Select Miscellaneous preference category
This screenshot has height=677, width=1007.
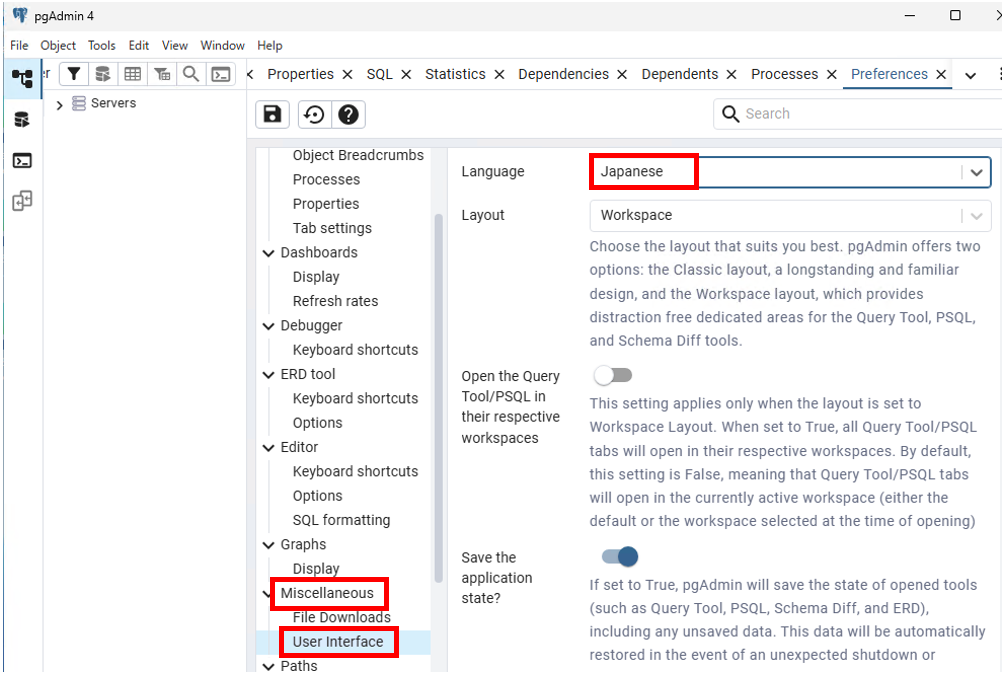tap(327, 593)
